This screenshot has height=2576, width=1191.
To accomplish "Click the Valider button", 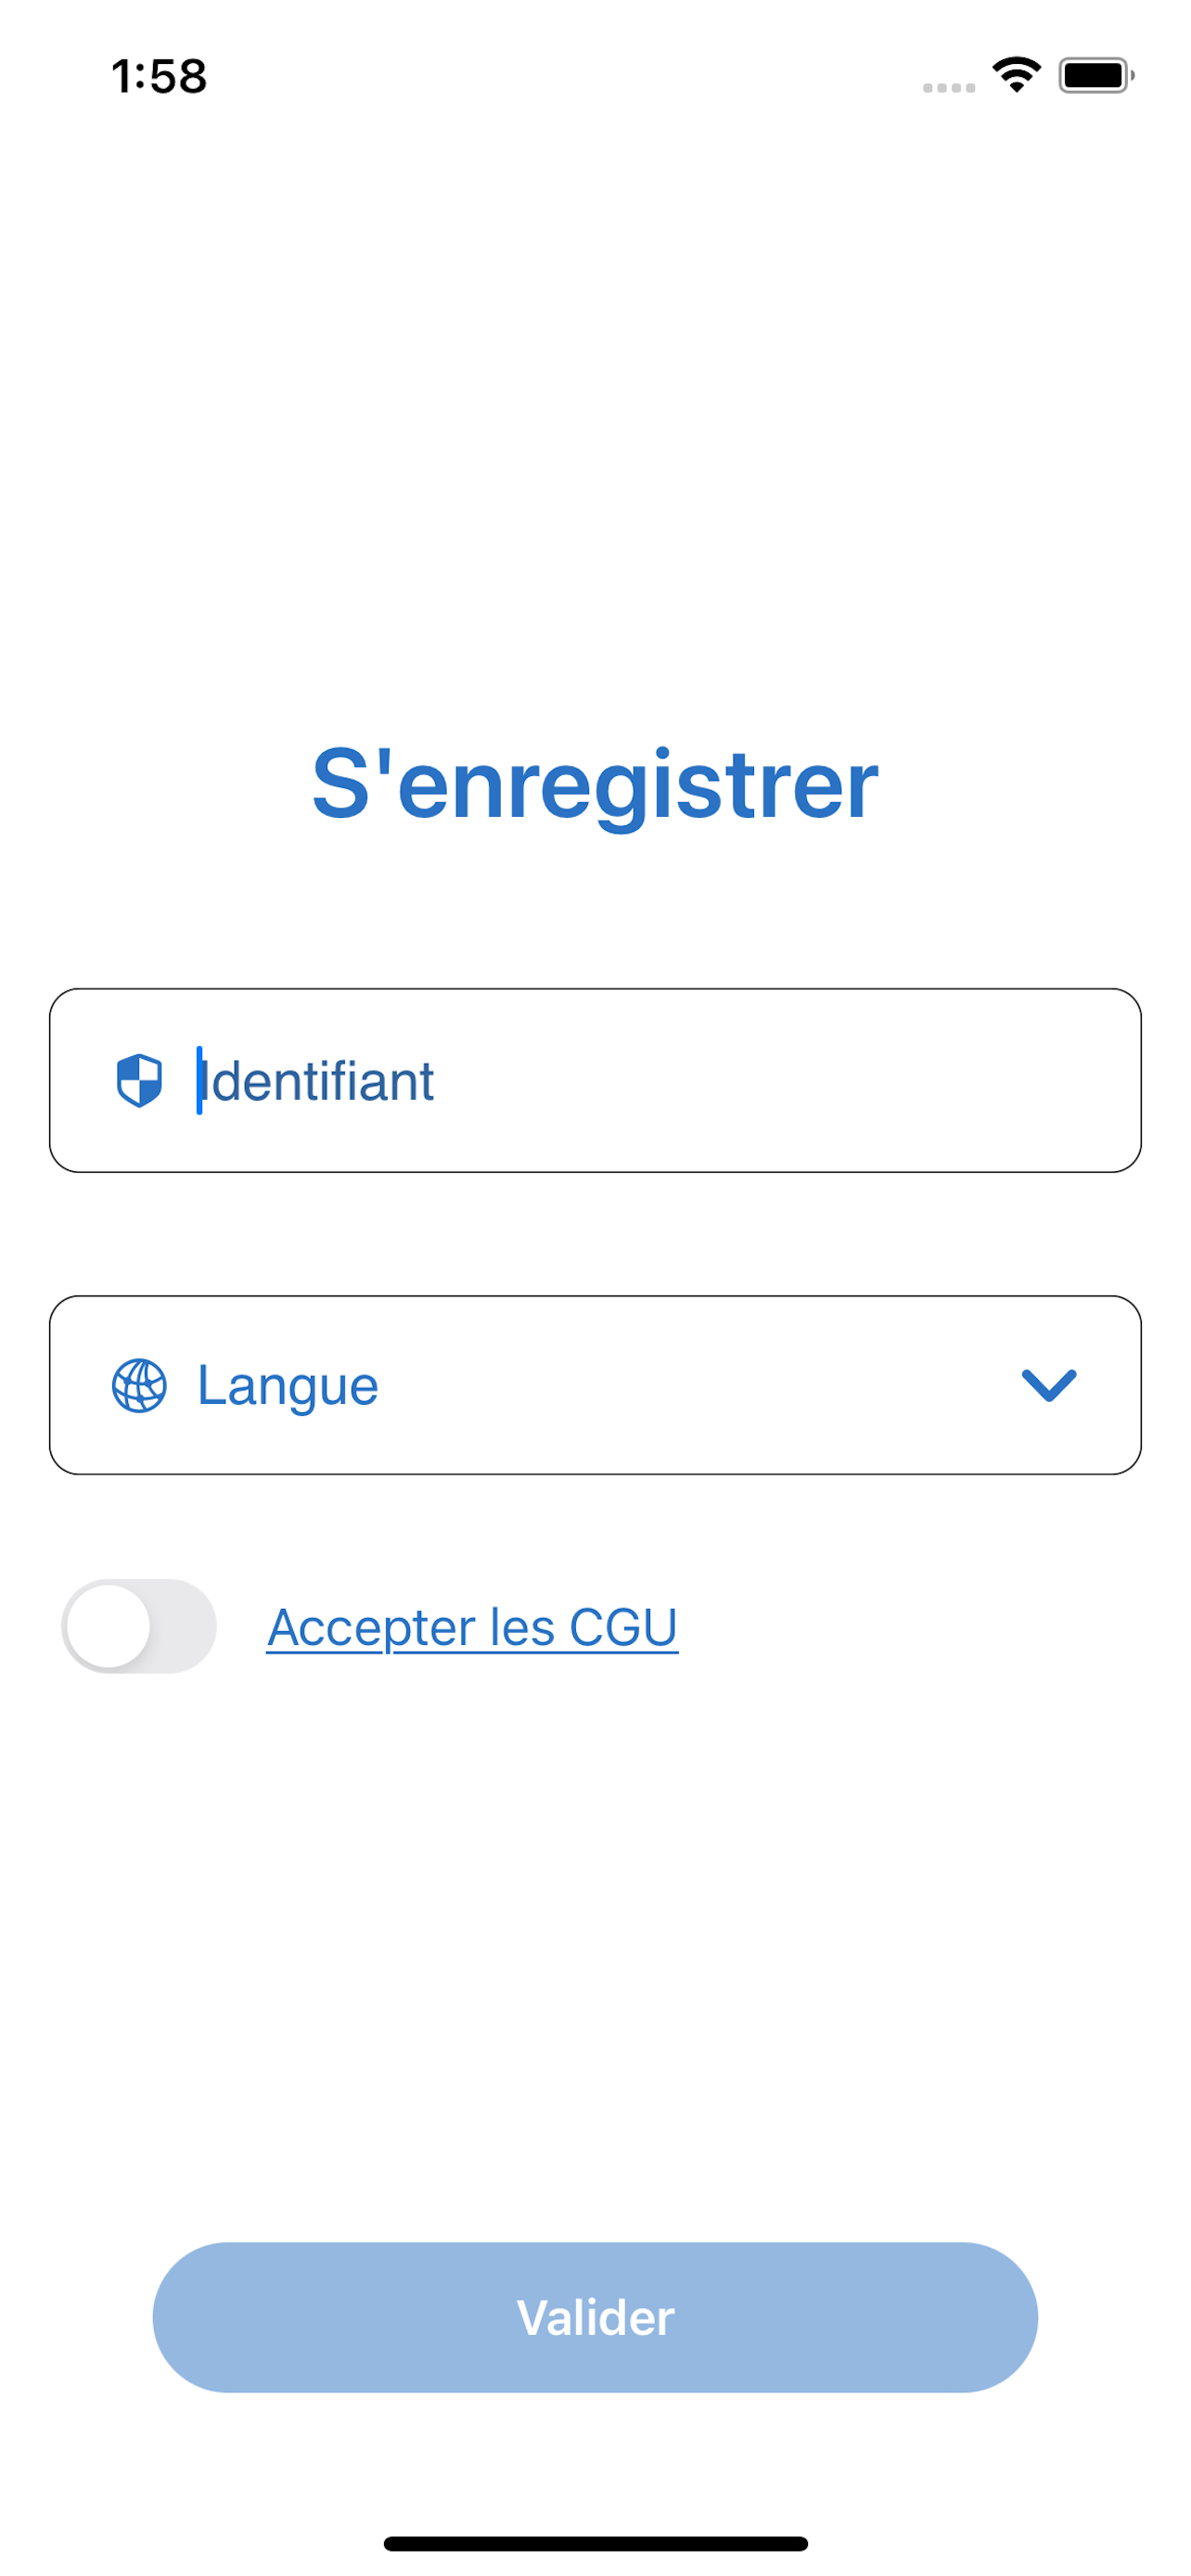I will (595, 2316).
